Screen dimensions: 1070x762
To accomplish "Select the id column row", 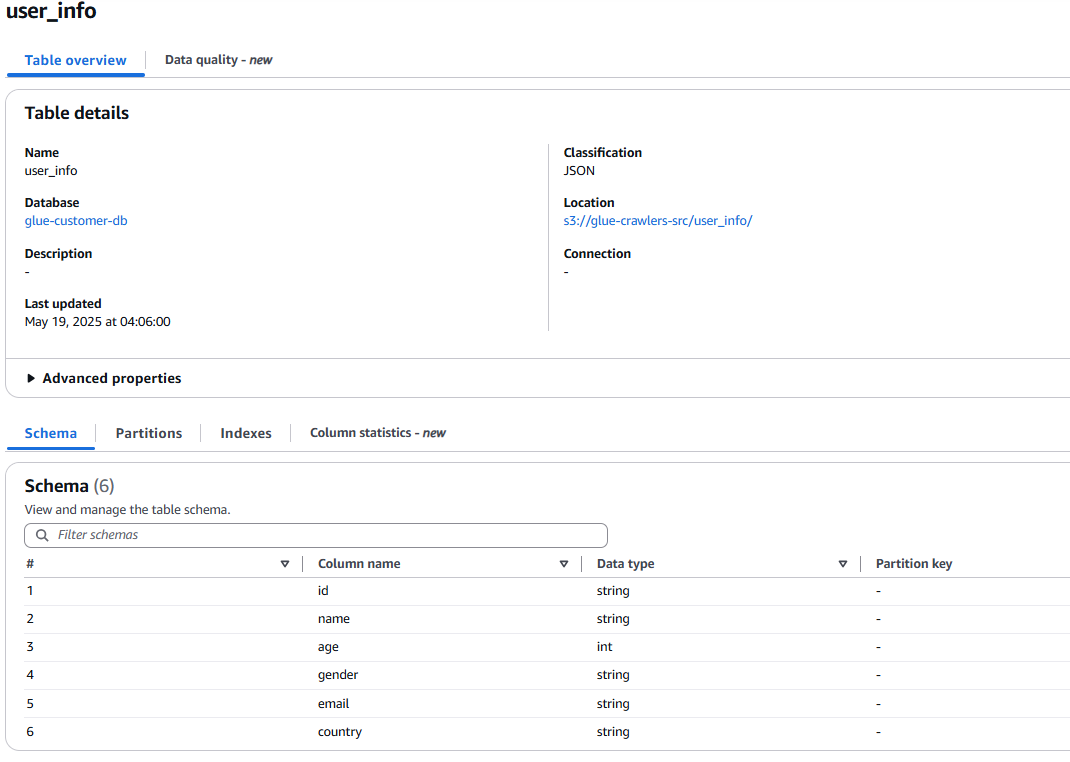I will (323, 591).
